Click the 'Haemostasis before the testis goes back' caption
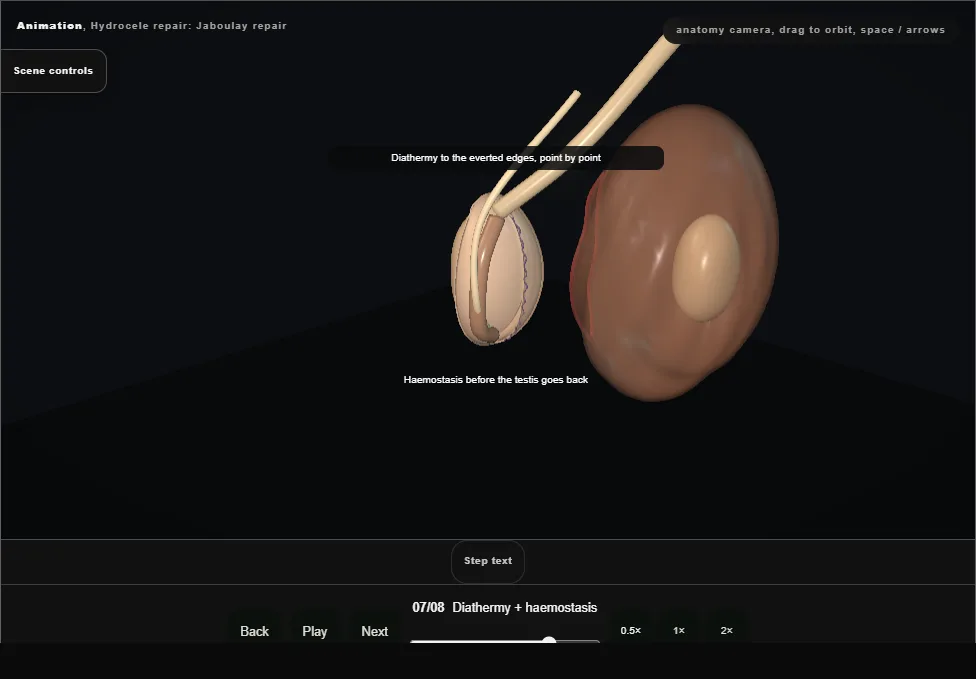This screenshot has height=679, width=976. [x=495, y=380]
